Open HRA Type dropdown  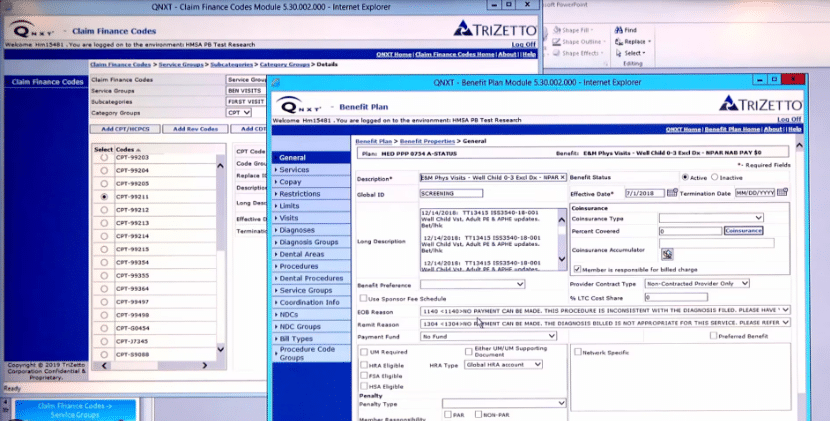pyautogui.click(x=503, y=365)
